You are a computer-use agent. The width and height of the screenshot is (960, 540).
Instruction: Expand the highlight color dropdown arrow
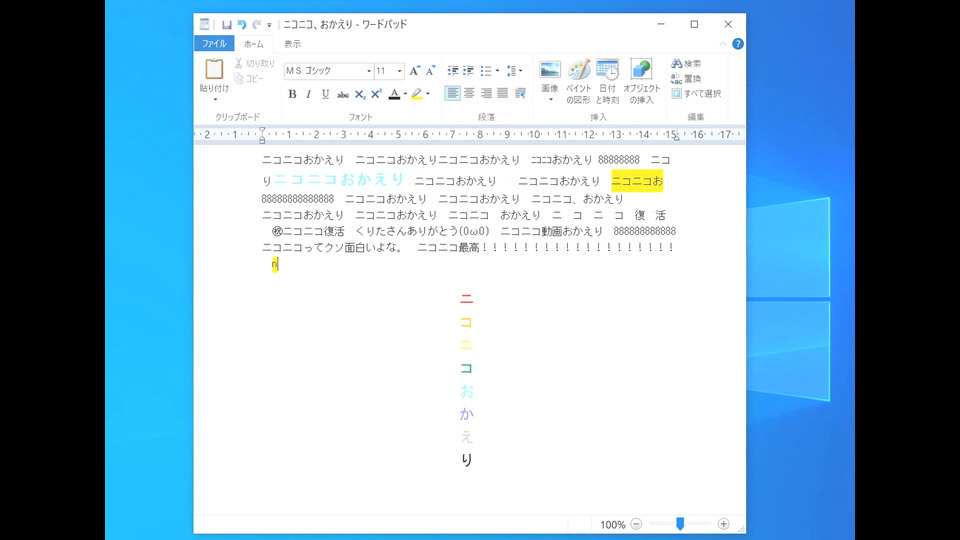(x=428, y=94)
